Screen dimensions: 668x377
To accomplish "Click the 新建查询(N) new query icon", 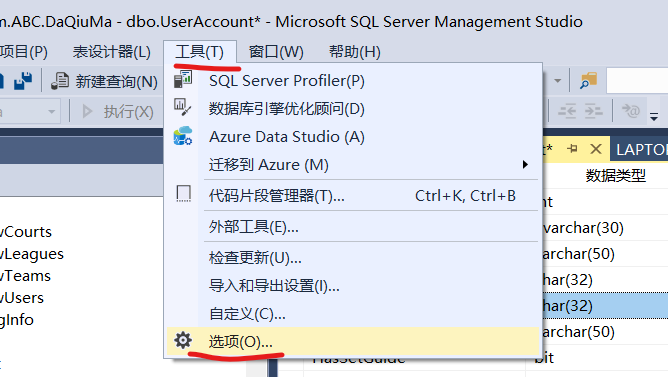I will [x=60, y=81].
